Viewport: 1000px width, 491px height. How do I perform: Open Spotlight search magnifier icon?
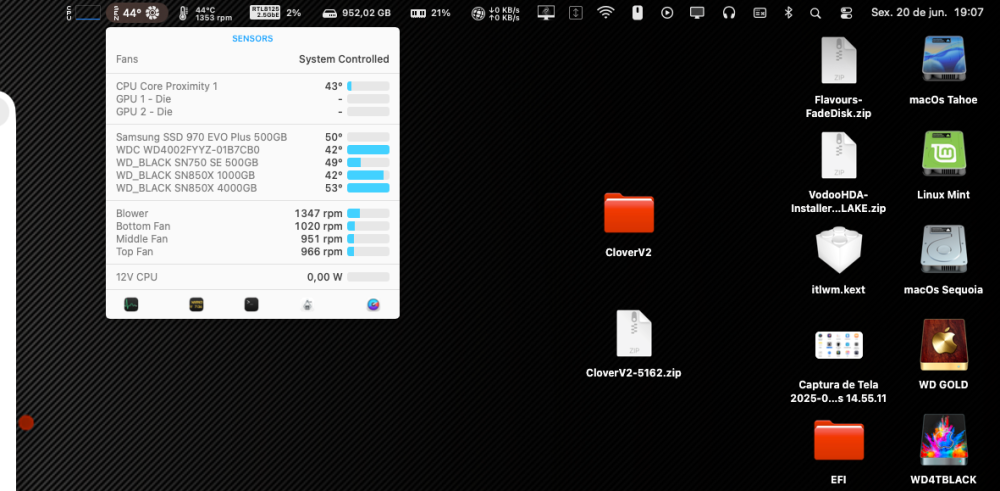click(x=815, y=13)
